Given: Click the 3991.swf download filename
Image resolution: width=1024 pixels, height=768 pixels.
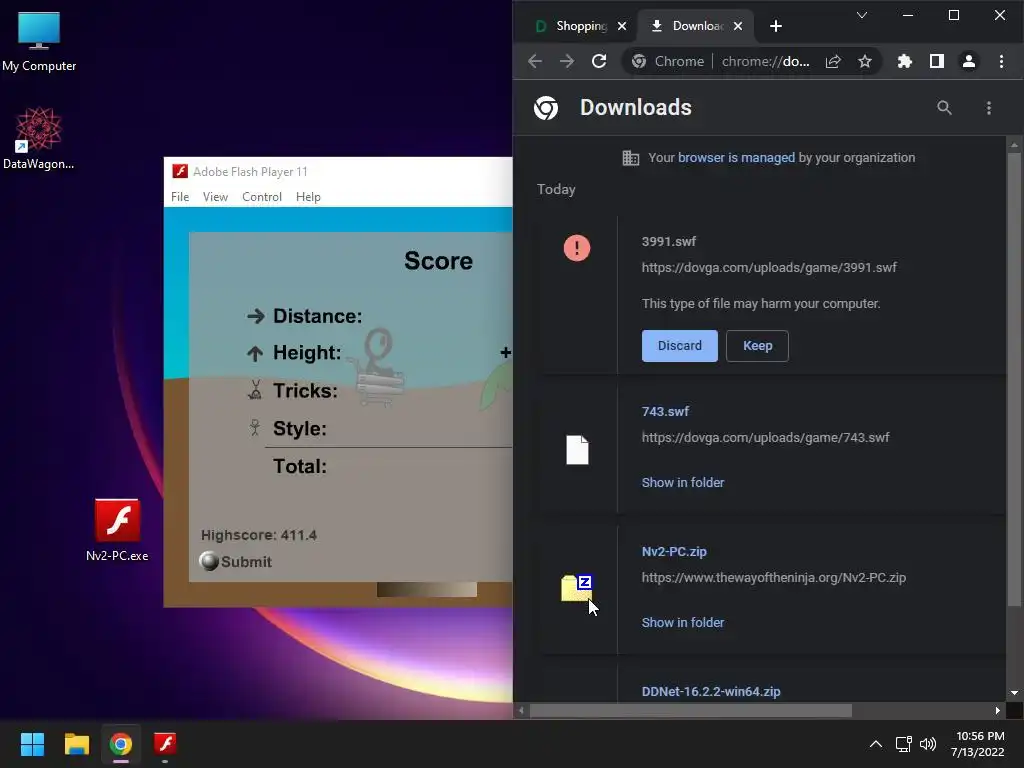Looking at the screenshot, I should click(669, 242).
